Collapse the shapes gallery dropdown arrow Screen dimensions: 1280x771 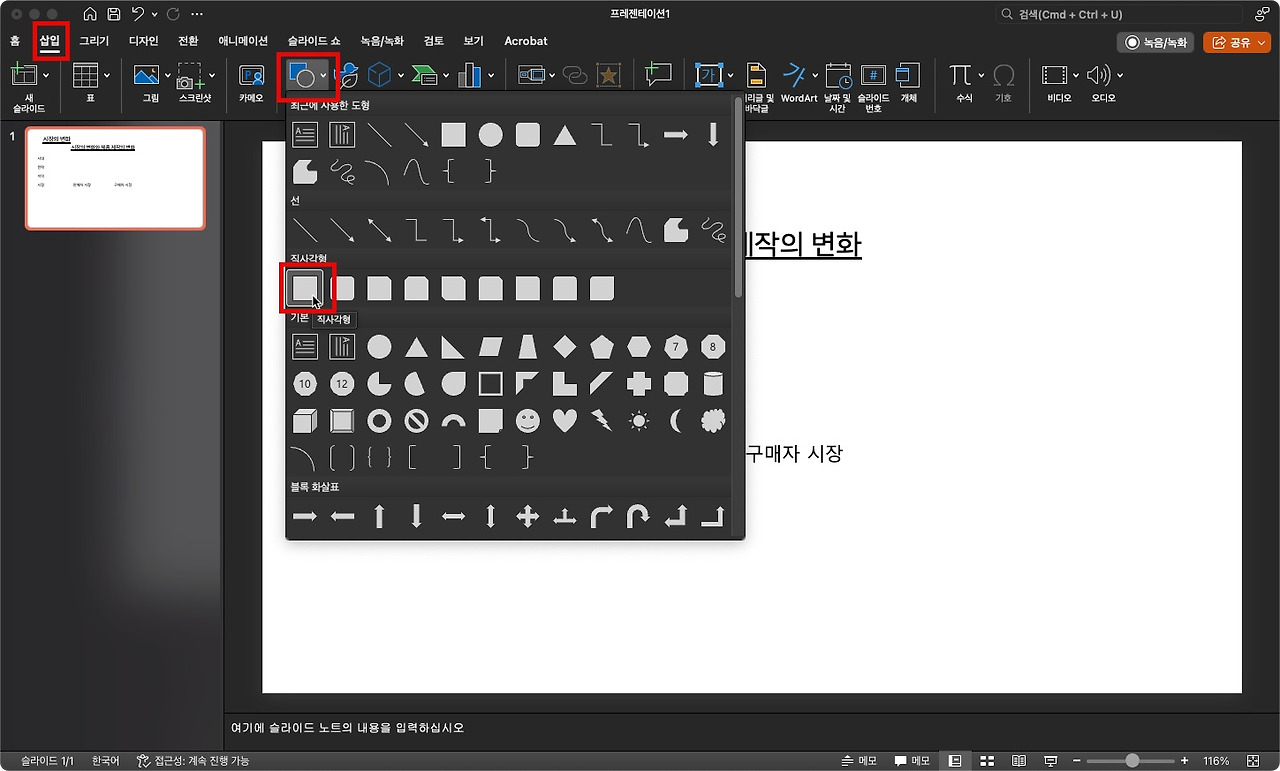point(325,75)
